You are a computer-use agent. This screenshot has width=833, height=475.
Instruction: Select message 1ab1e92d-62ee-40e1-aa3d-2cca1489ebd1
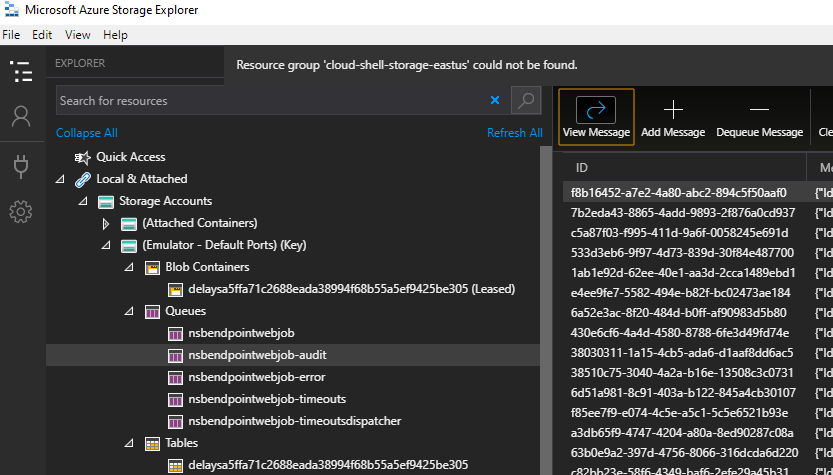[684, 273]
